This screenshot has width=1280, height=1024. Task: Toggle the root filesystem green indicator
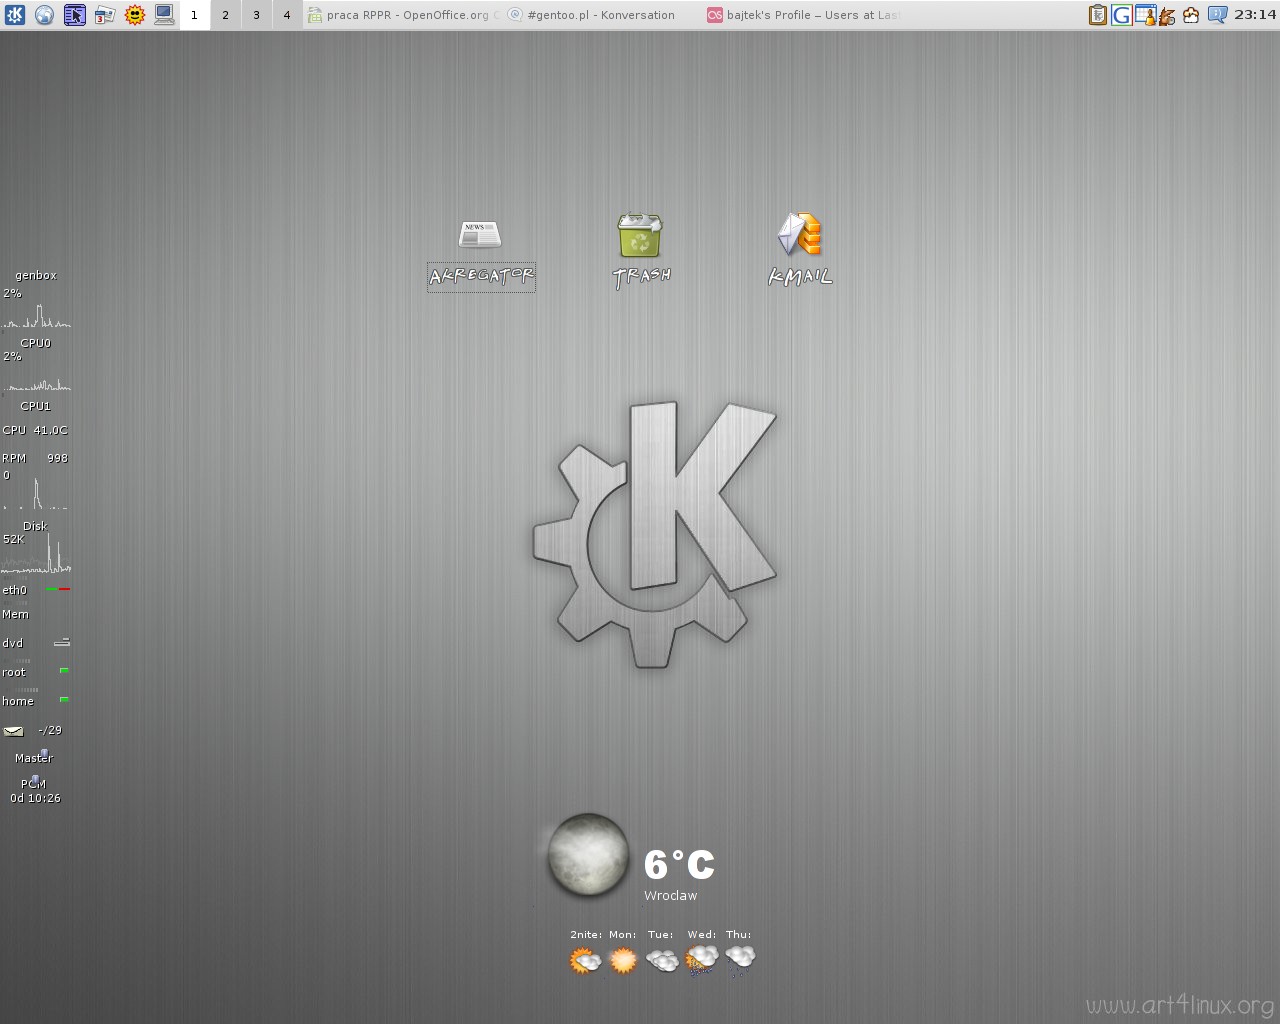[64, 670]
